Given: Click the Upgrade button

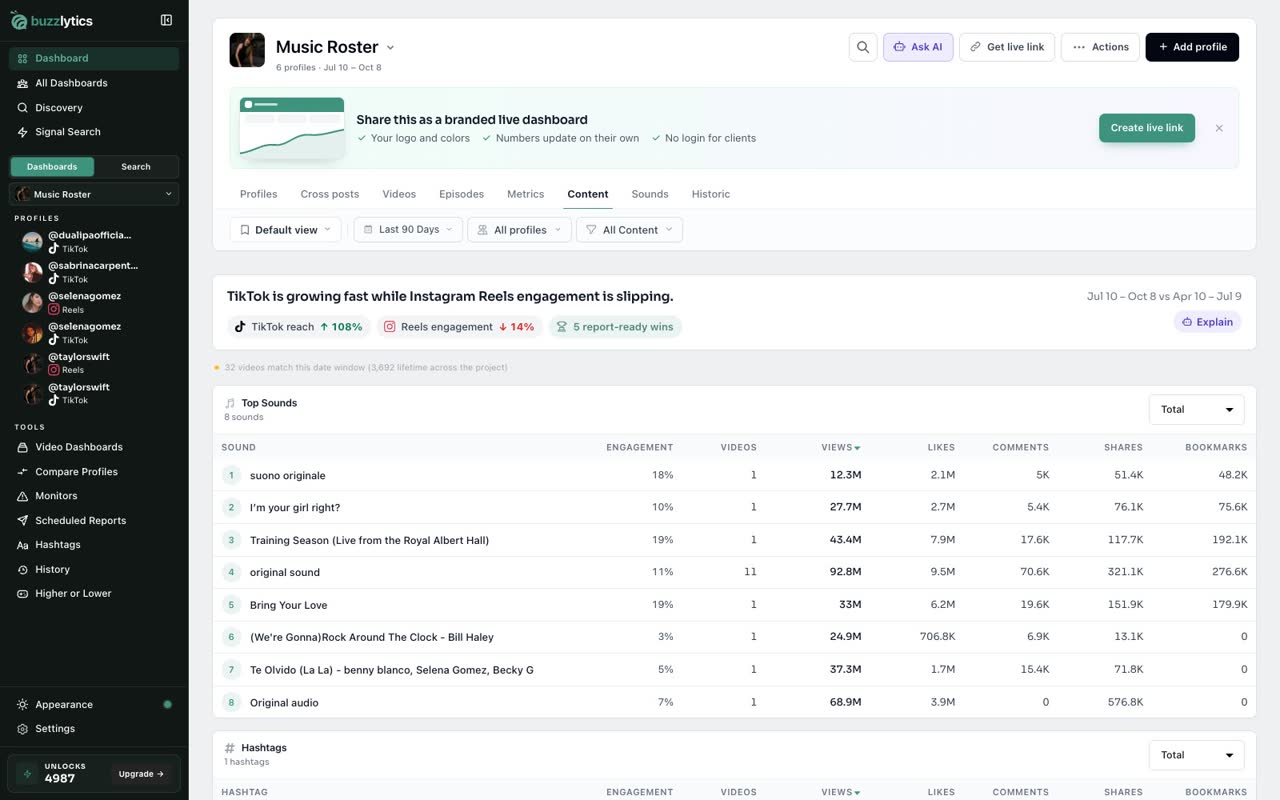Looking at the screenshot, I should [x=141, y=774].
